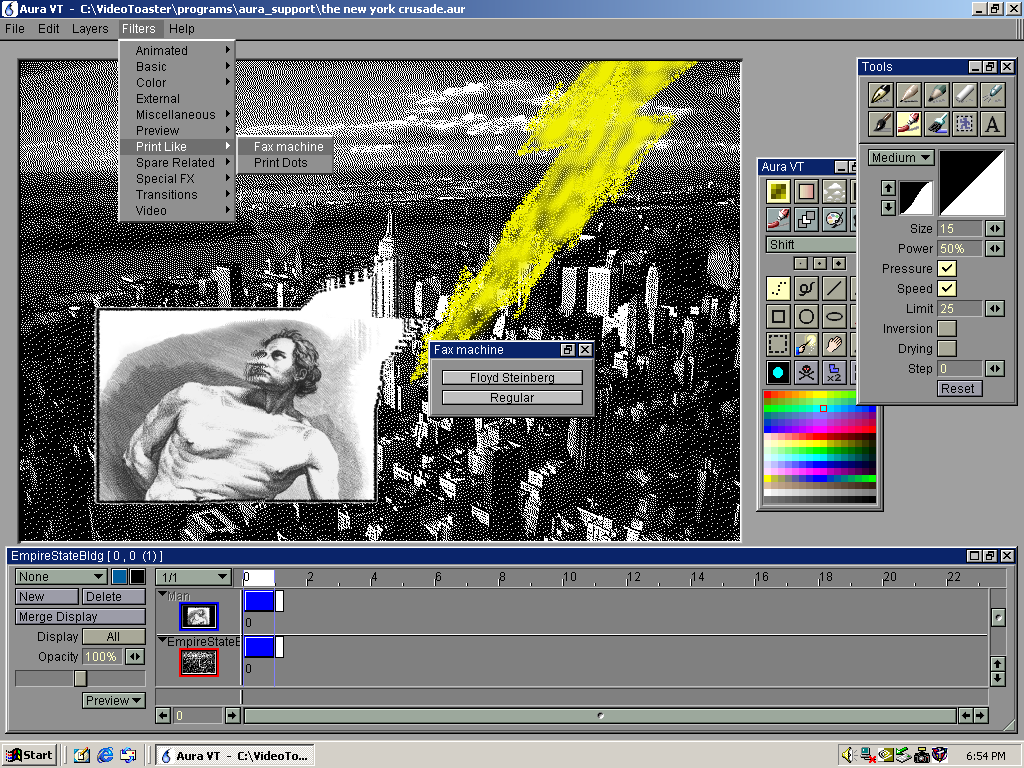Open the Medium brush profile dropdown

pyautogui.click(x=901, y=157)
